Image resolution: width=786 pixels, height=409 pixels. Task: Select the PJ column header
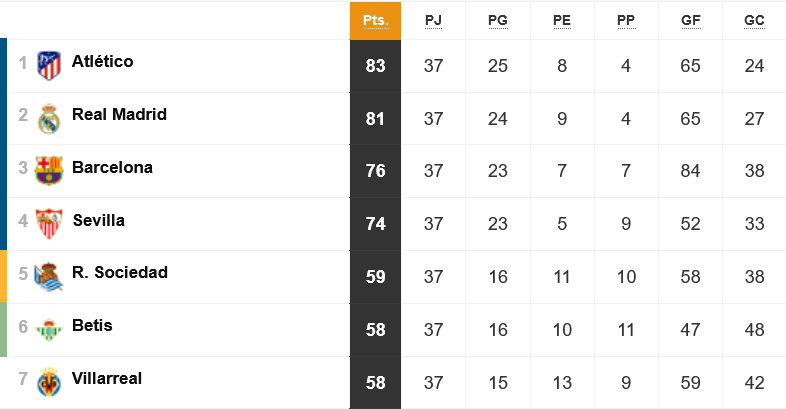433,21
